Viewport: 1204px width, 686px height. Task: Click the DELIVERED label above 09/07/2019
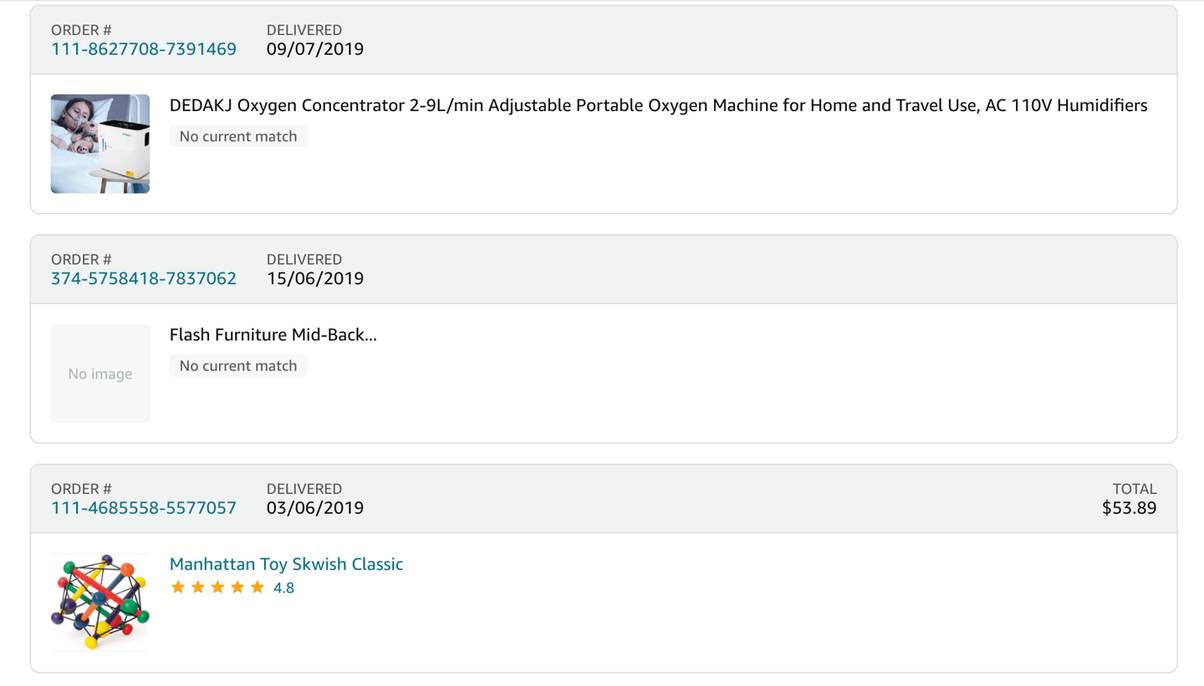[304, 30]
